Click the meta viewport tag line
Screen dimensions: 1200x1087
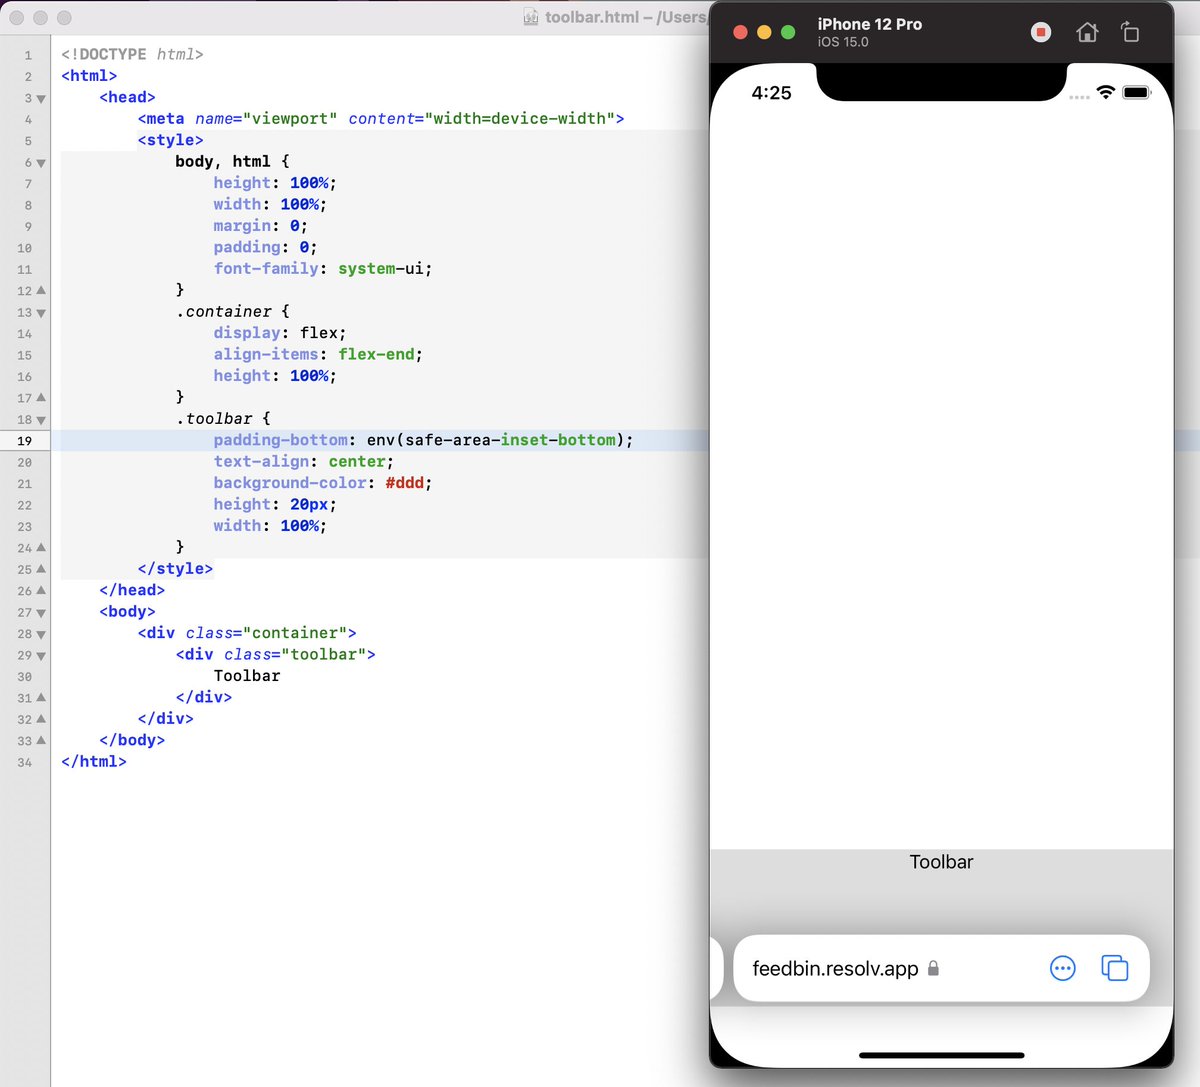[381, 118]
